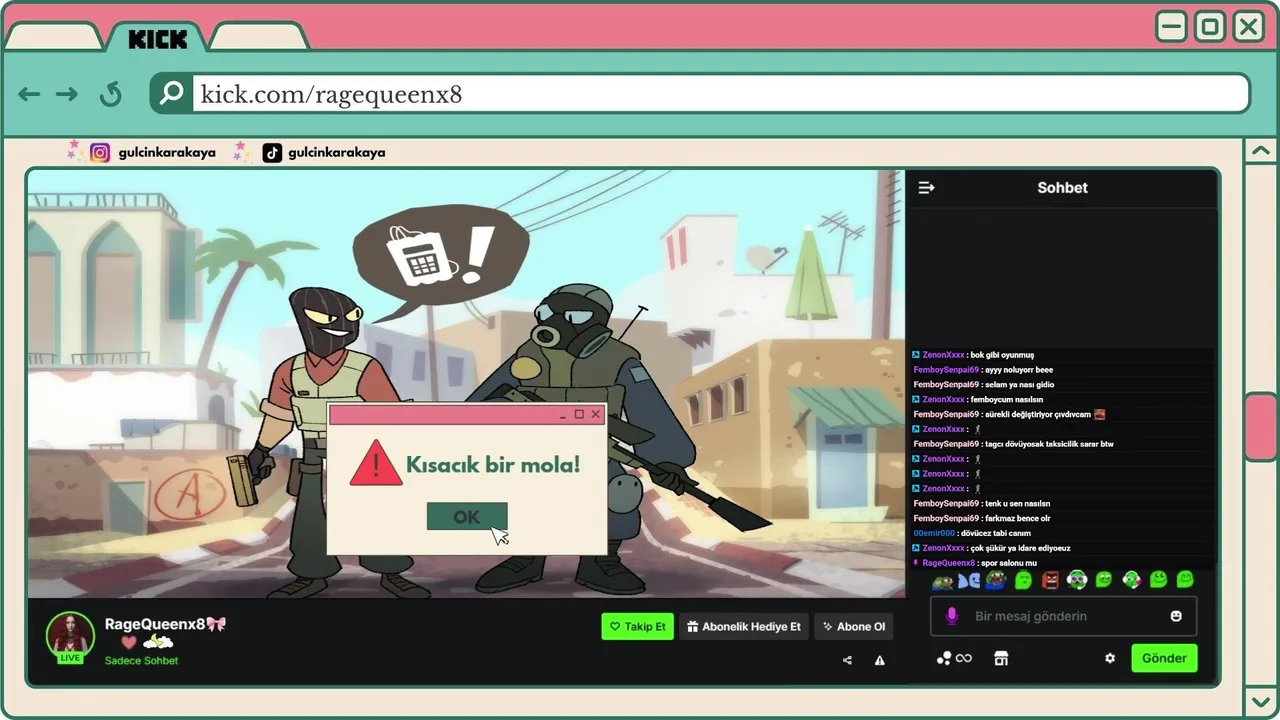Select the blank tab right of KICK
The image size is (1280, 720).
pos(258,38)
